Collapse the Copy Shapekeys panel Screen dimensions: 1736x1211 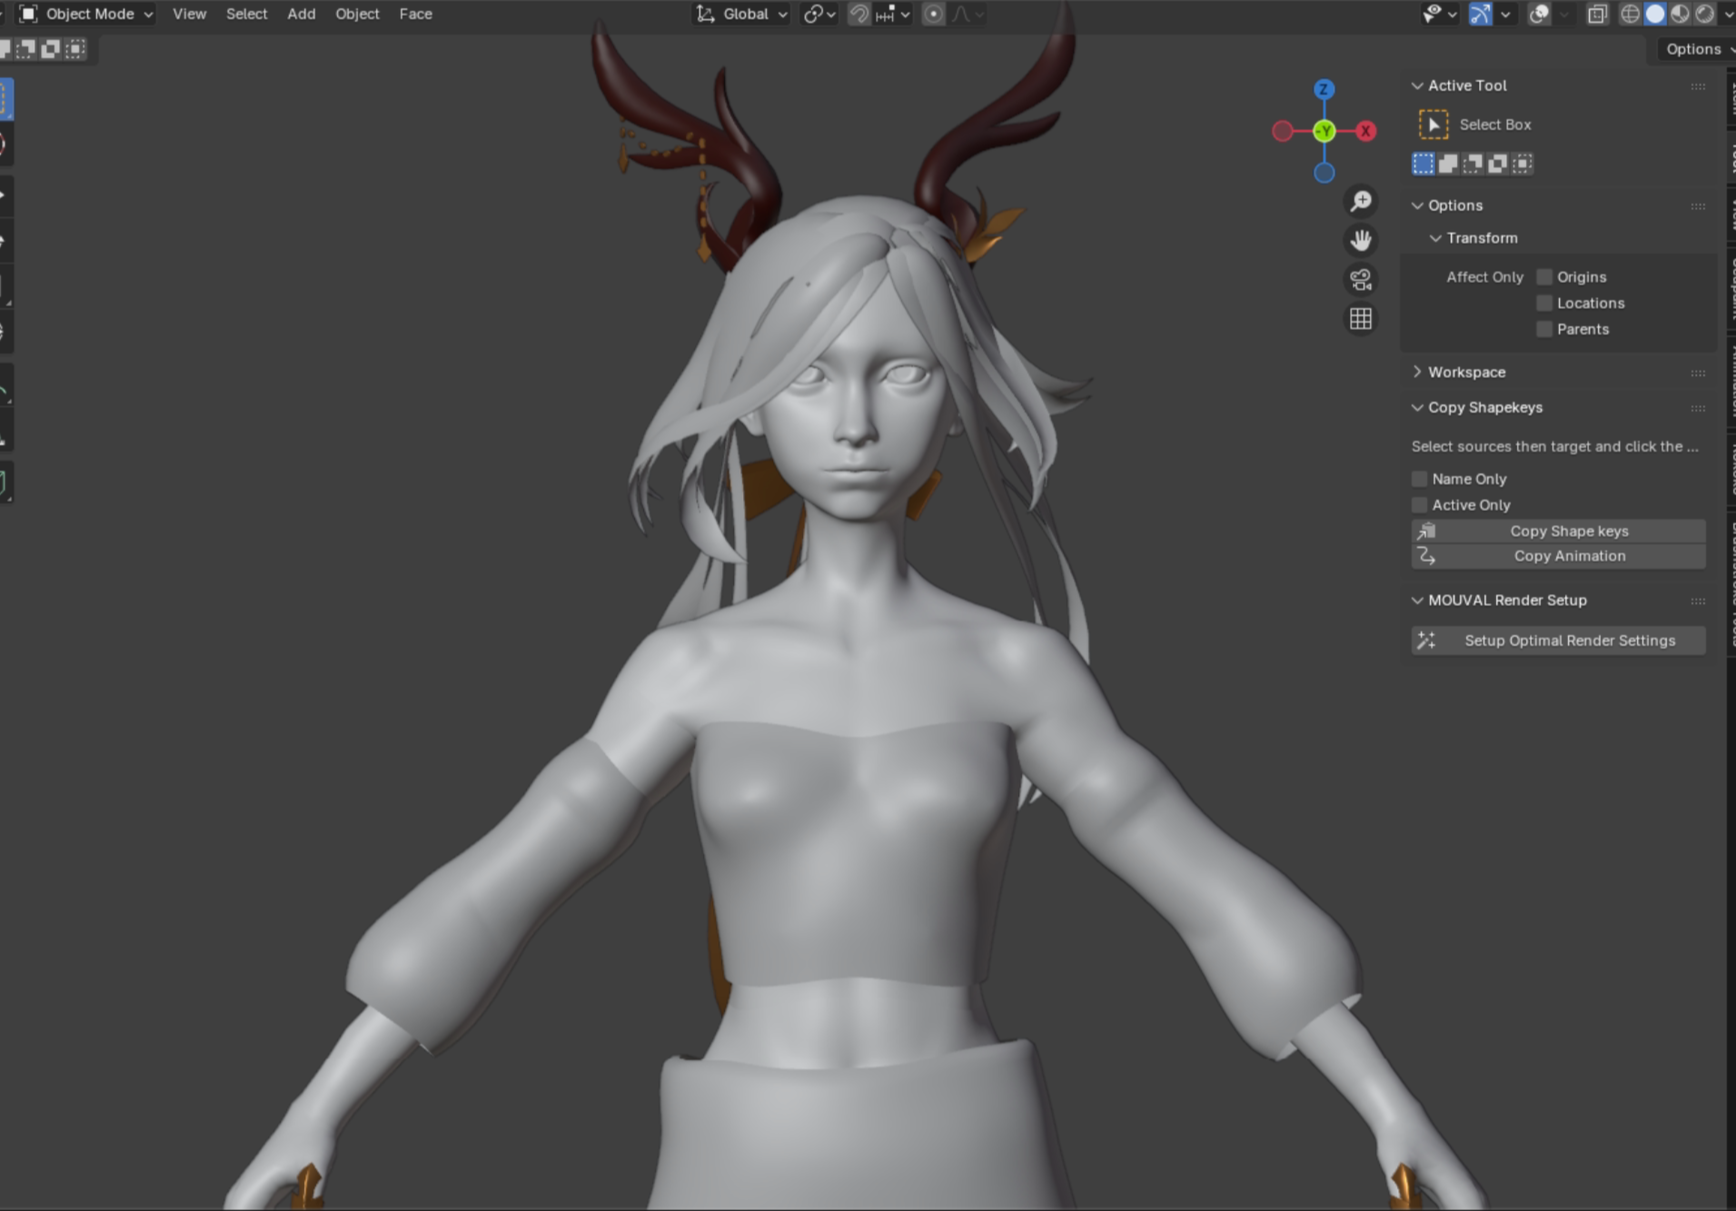1417,408
